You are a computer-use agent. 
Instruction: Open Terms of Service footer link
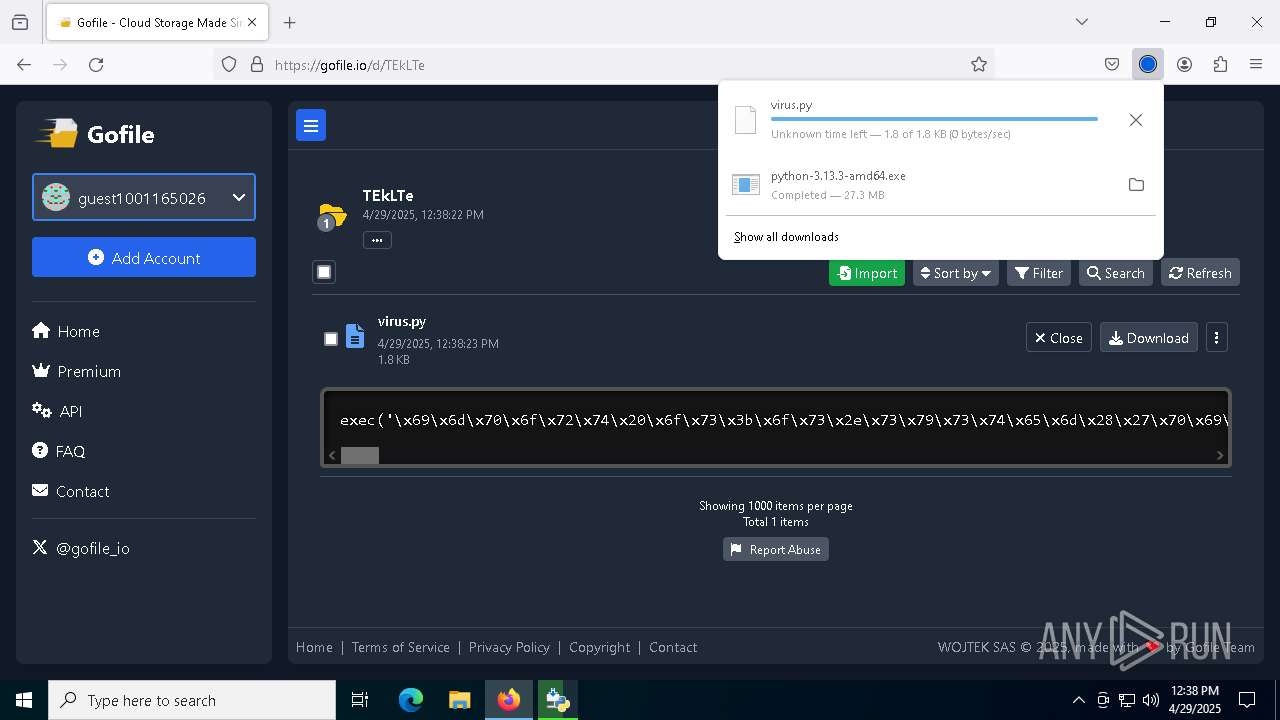point(400,647)
